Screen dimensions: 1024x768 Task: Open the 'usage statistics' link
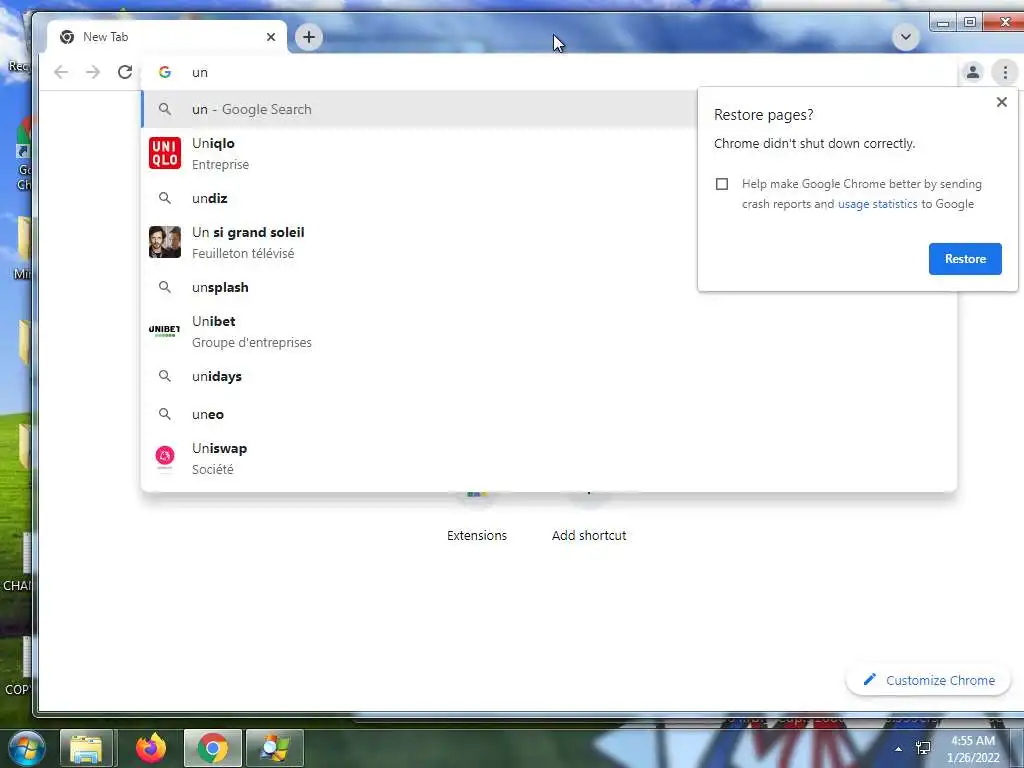[878, 204]
